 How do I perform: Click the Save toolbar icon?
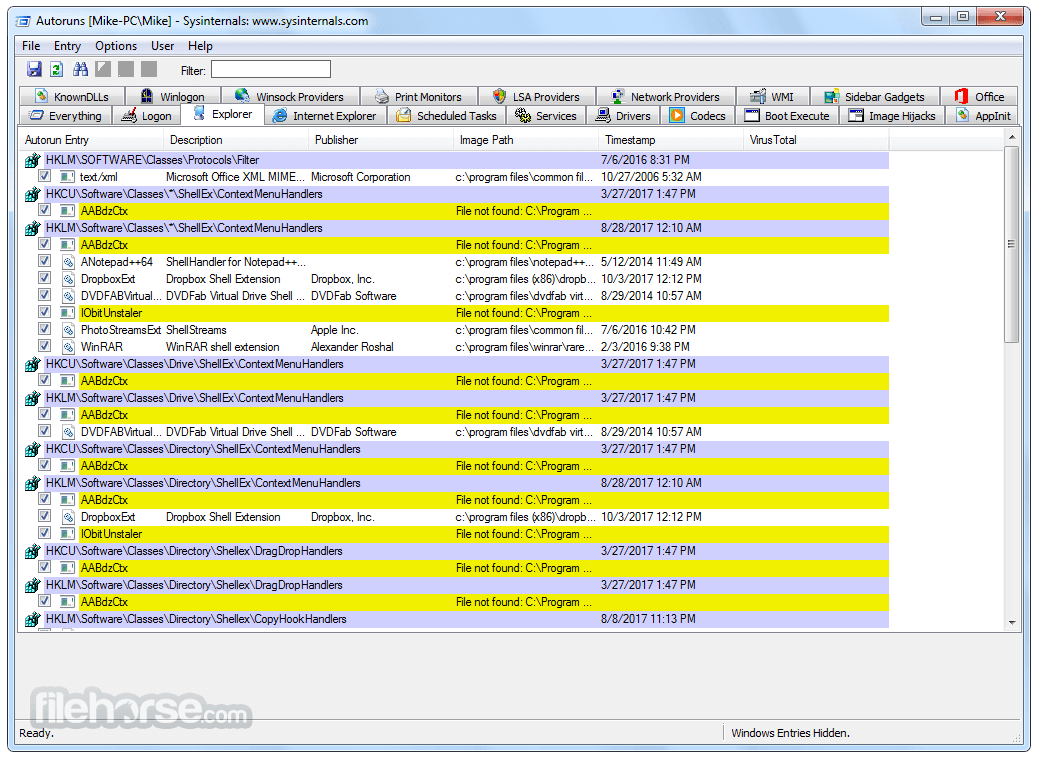34,69
